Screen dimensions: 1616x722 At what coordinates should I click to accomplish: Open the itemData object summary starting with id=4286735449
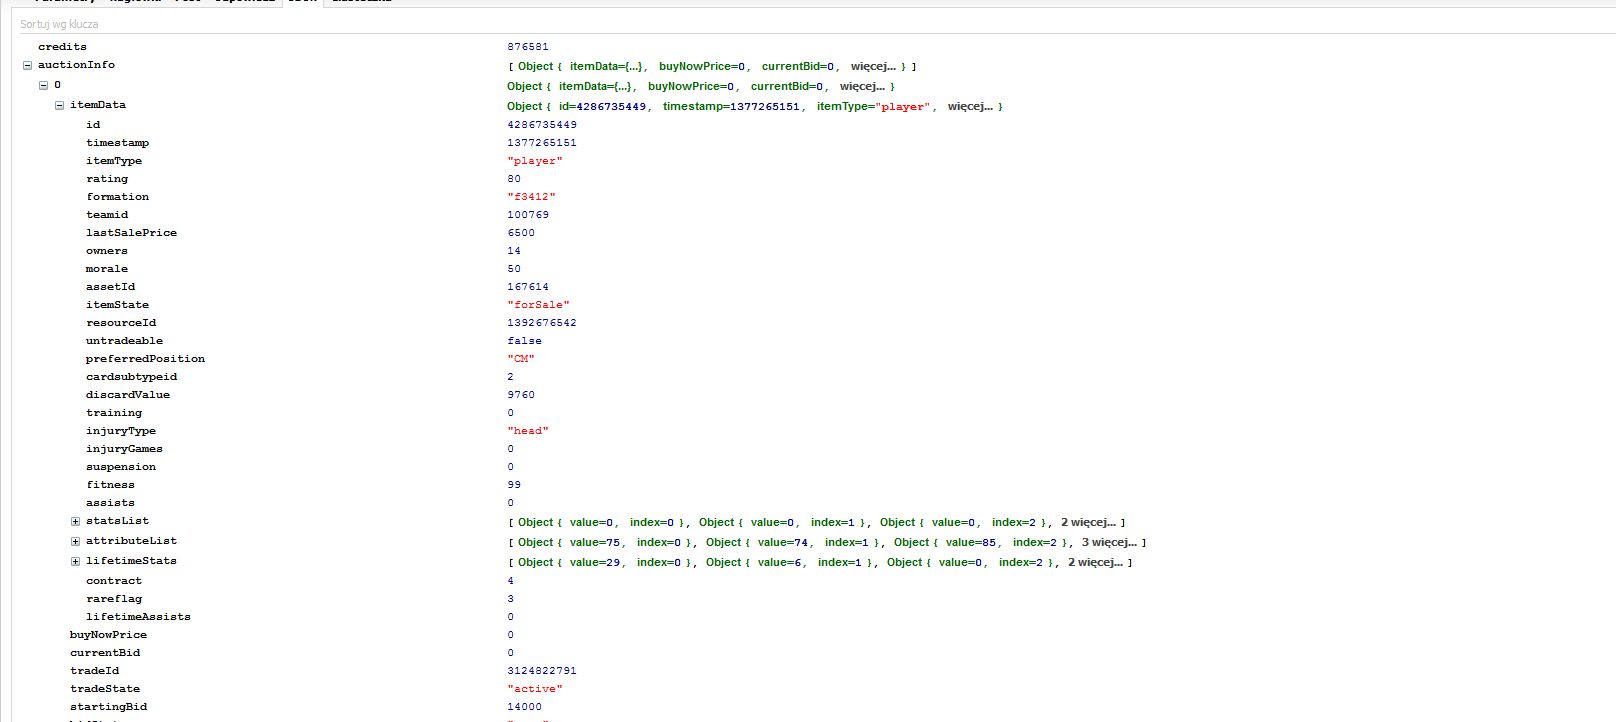click(x=754, y=106)
